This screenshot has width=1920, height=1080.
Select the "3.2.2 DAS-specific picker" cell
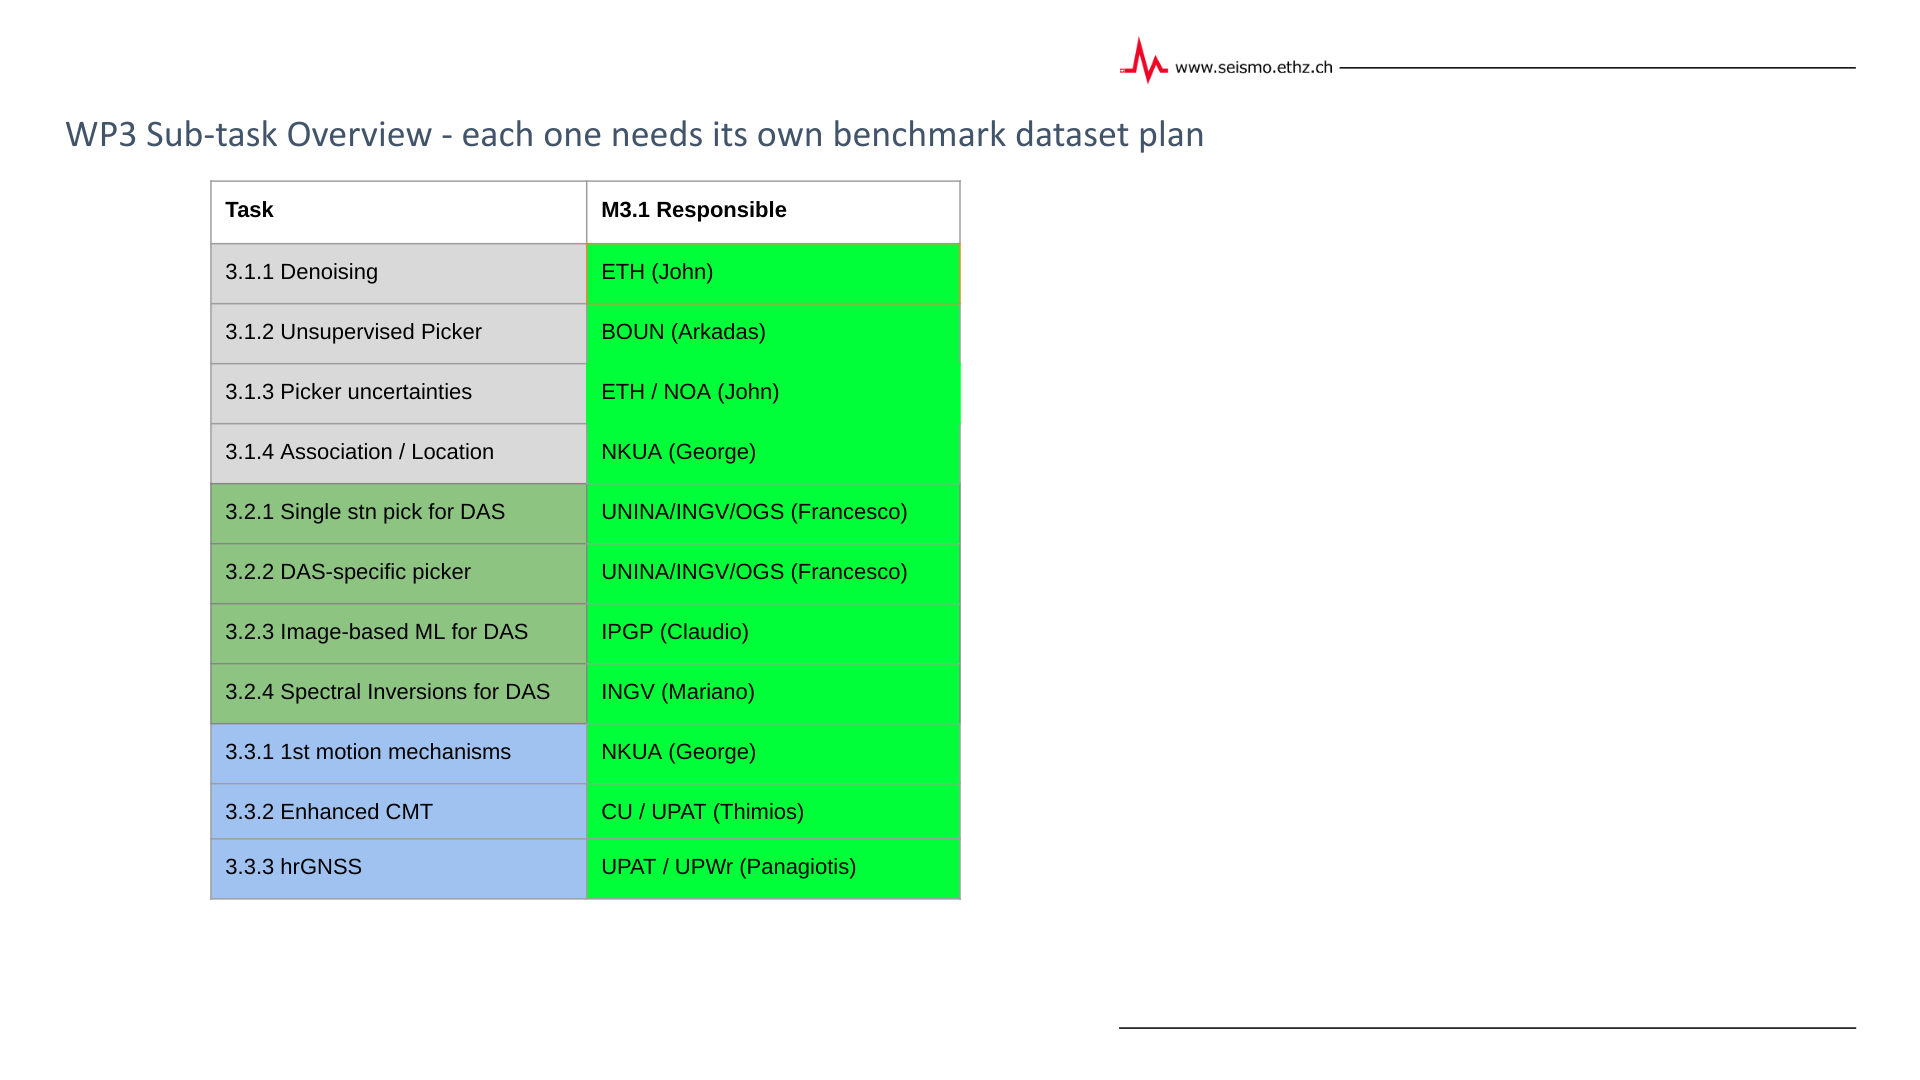(399, 573)
